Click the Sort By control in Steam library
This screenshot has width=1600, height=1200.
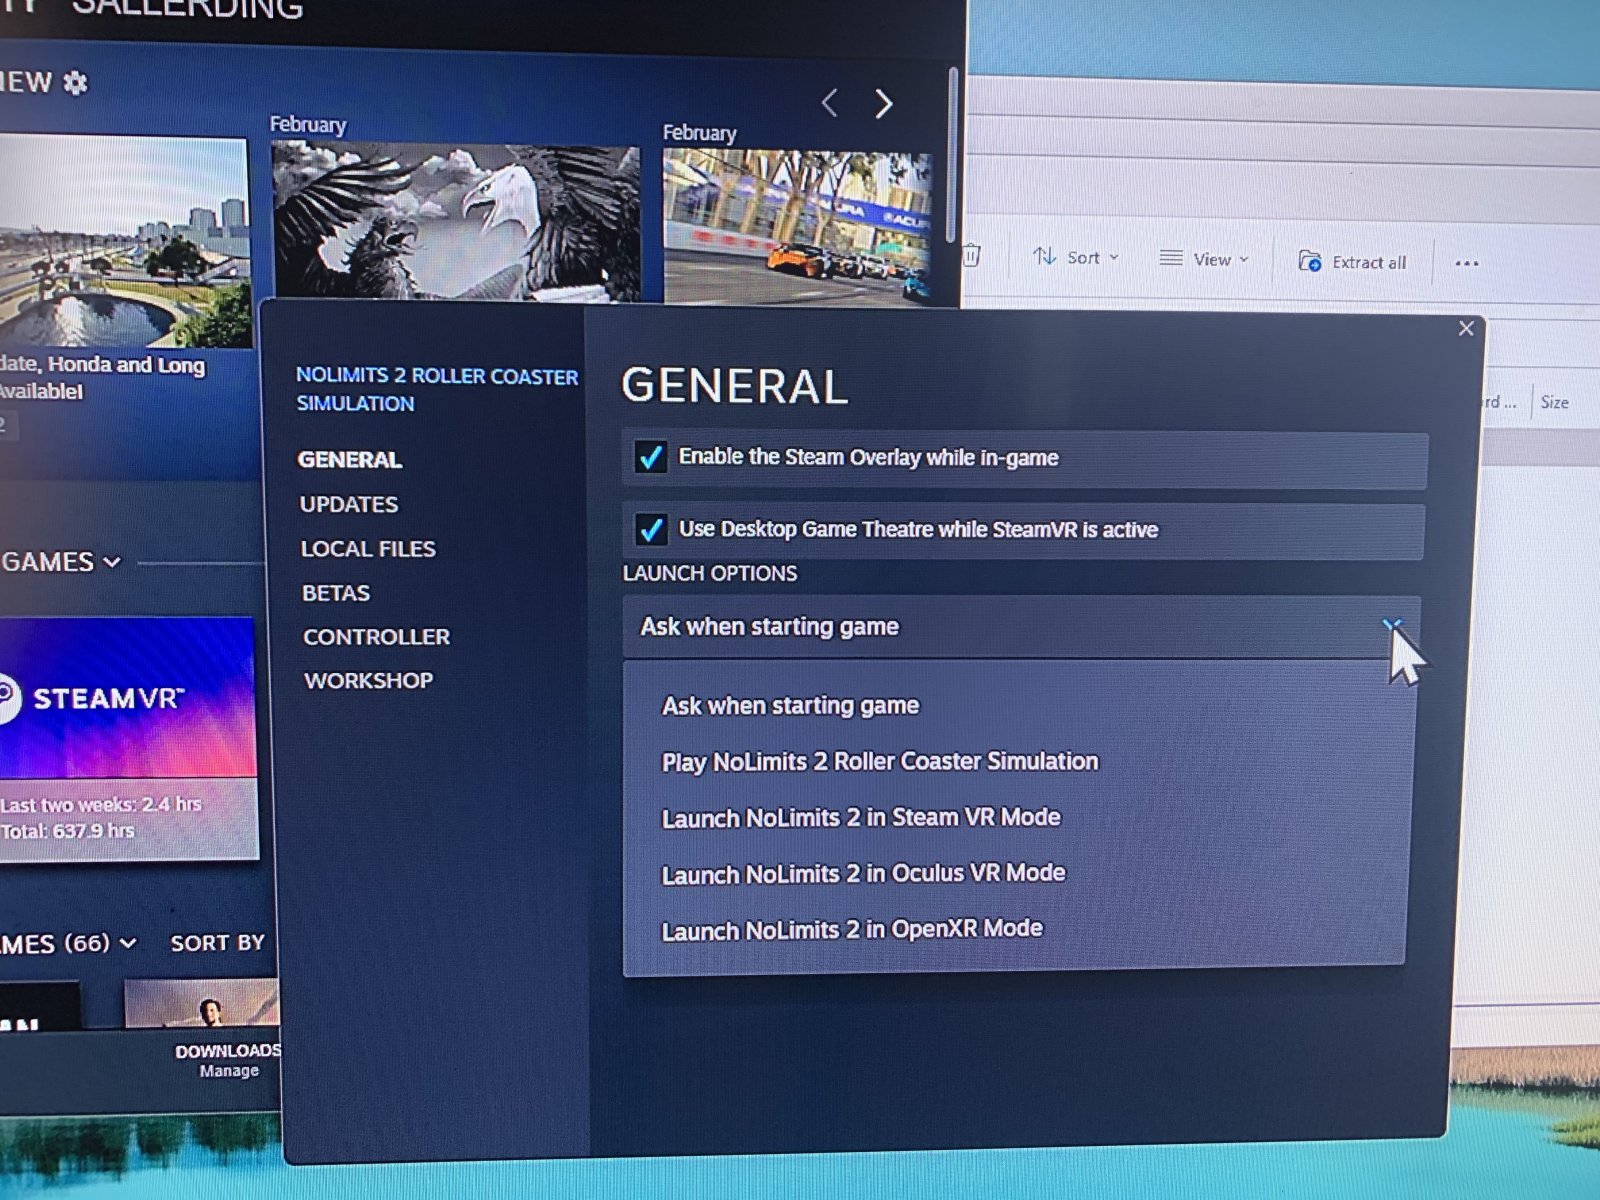pos(218,943)
